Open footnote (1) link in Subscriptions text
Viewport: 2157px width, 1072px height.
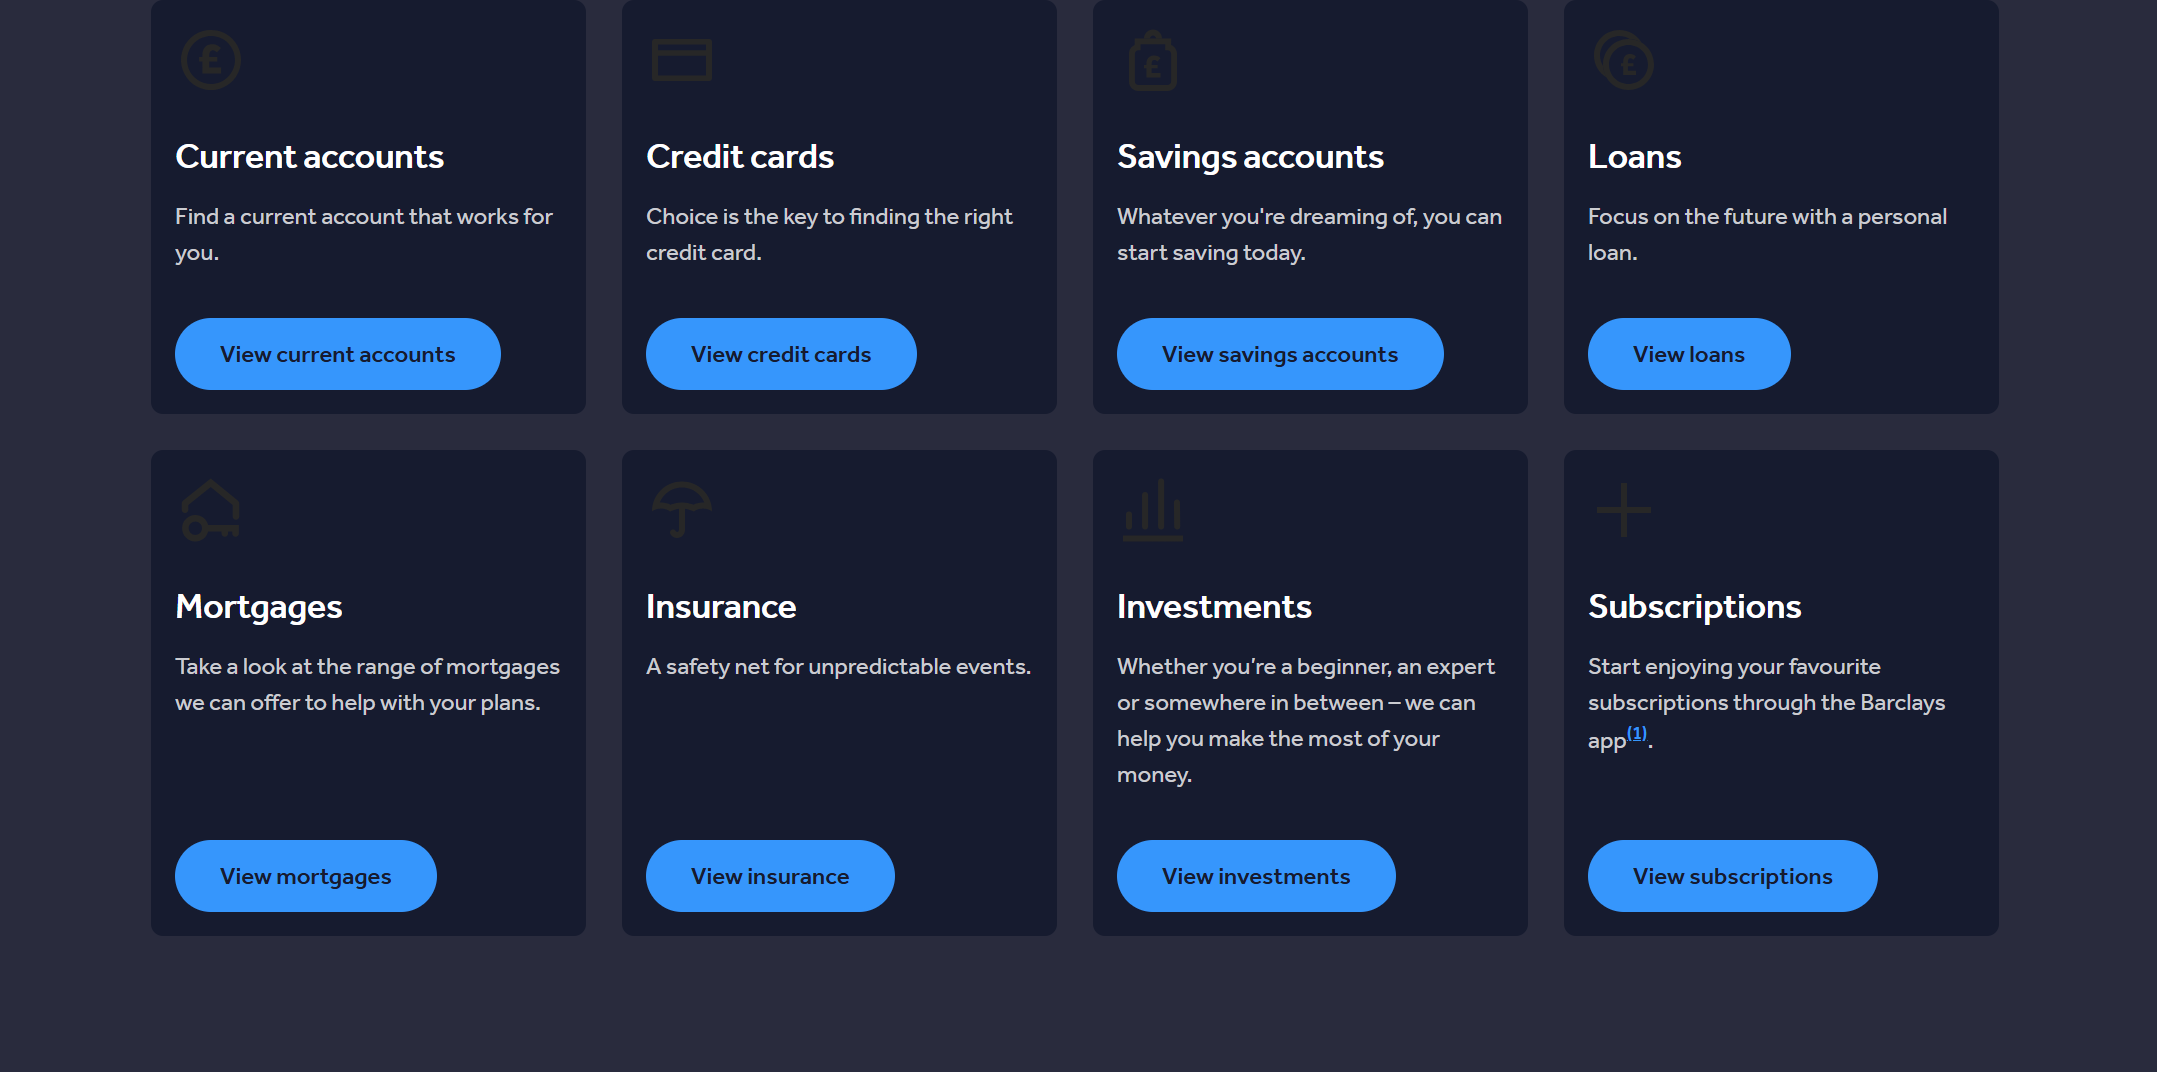coord(1637,734)
